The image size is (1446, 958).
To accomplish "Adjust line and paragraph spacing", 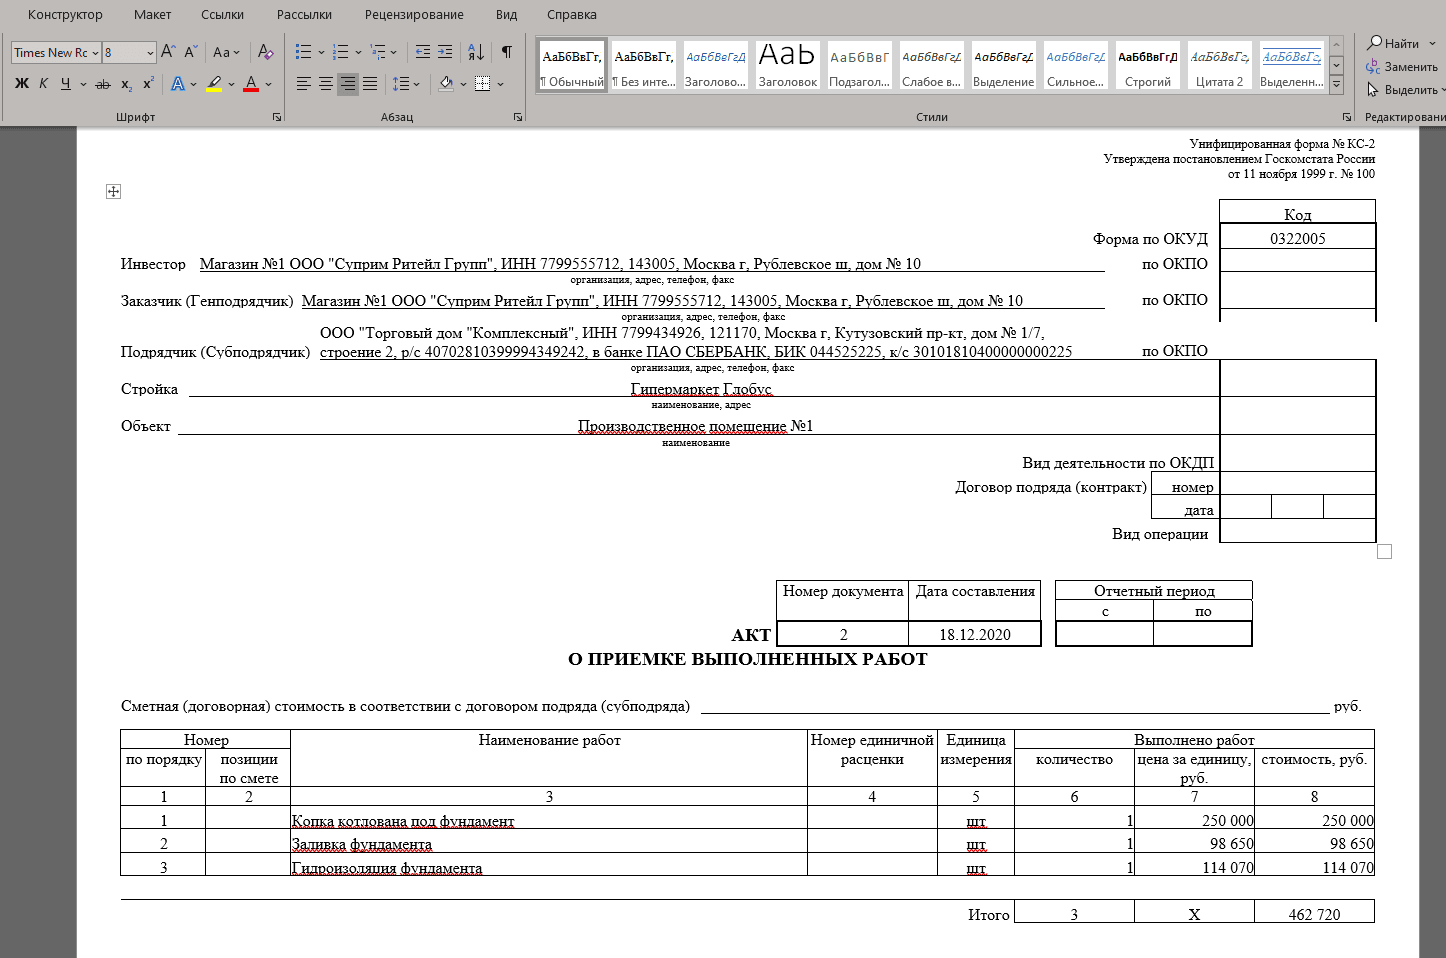I will pyautogui.click(x=400, y=84).
